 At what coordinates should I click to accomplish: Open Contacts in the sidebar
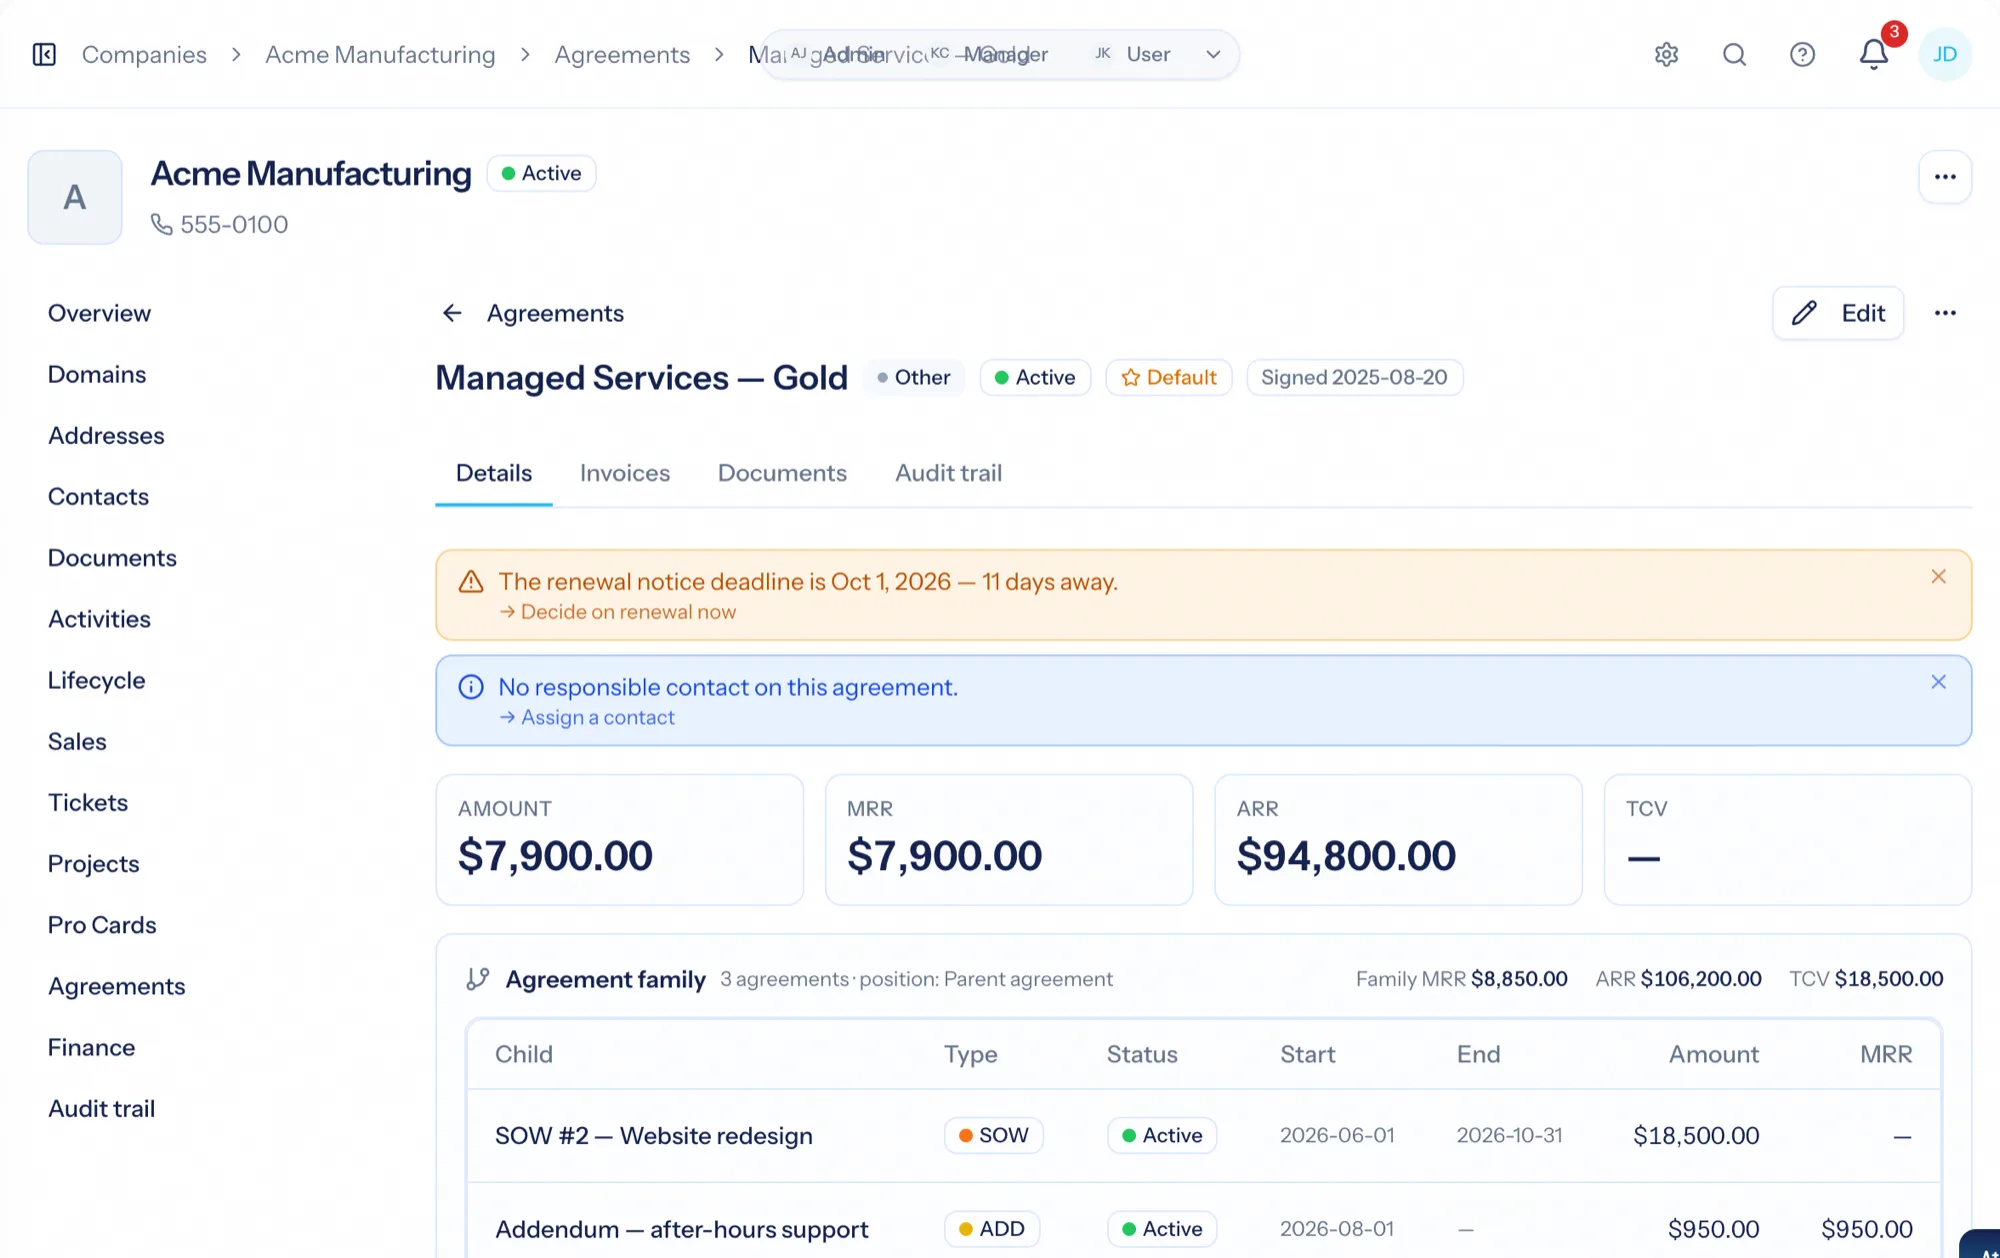click(98, 496)
